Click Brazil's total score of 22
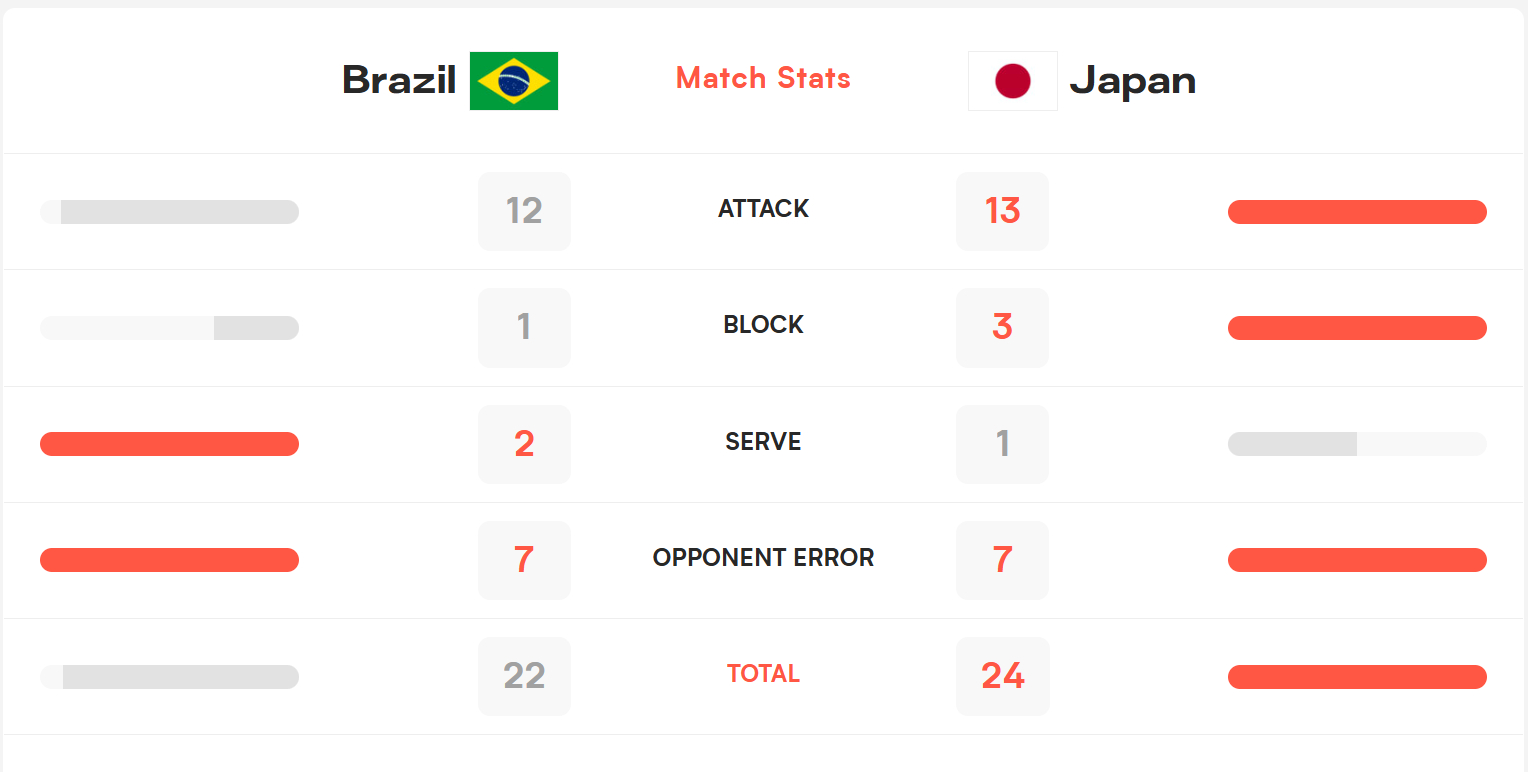Viewport: 1528px width, 772px height. tap(524, 676)
